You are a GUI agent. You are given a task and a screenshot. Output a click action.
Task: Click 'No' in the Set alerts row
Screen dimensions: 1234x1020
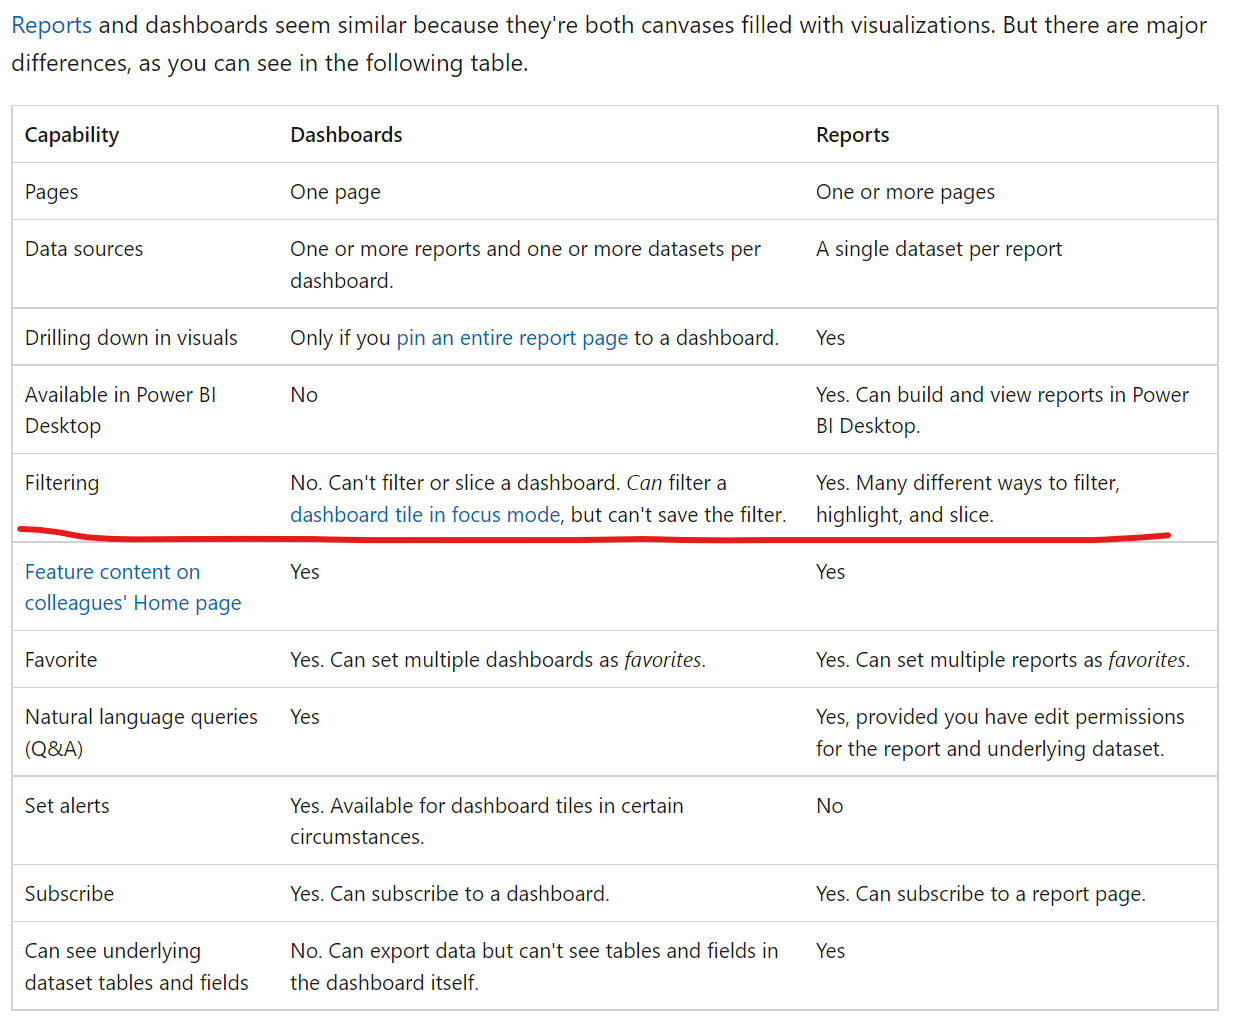[x=830, y=806]
